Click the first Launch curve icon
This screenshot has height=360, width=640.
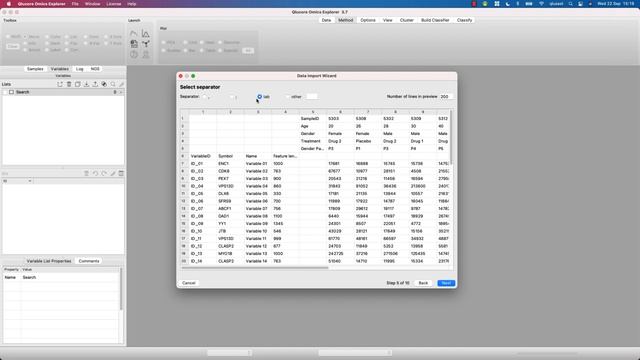134,33
